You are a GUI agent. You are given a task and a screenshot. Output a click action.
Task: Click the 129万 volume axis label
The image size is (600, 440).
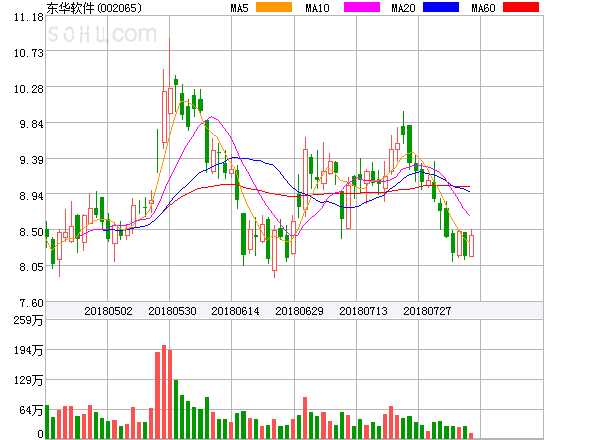click(x=28, y=380)
